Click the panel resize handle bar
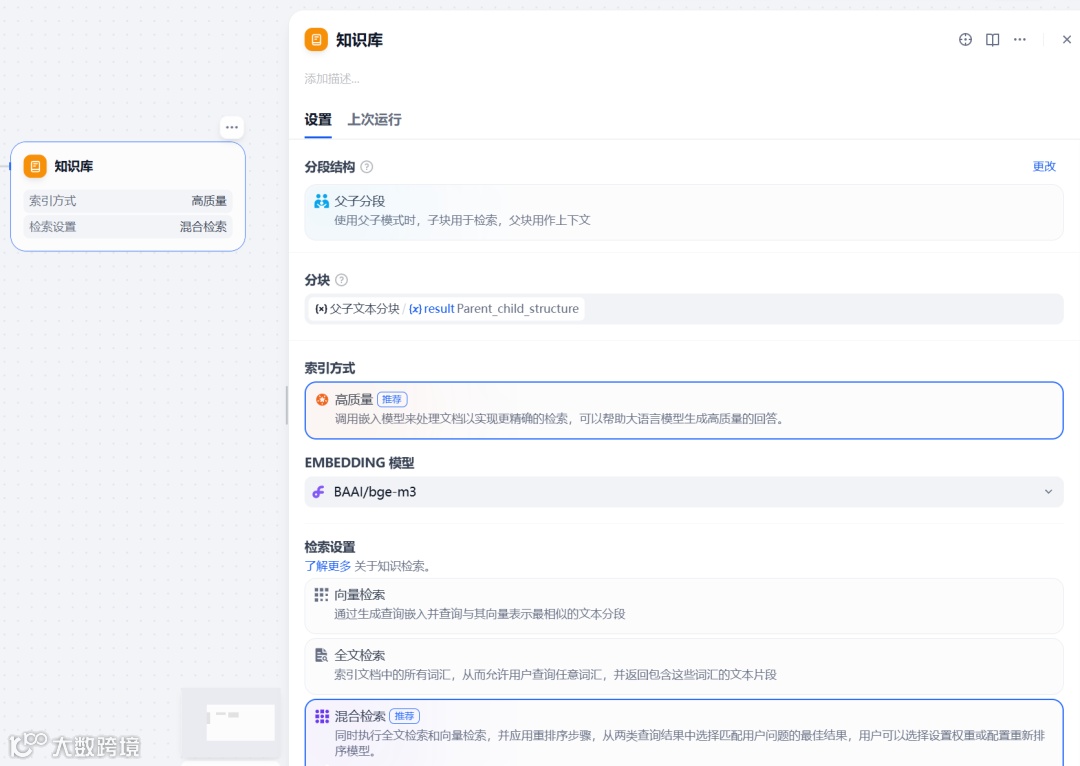The width and height of the screenshot is (1080, 766). (x=287, y=405)
